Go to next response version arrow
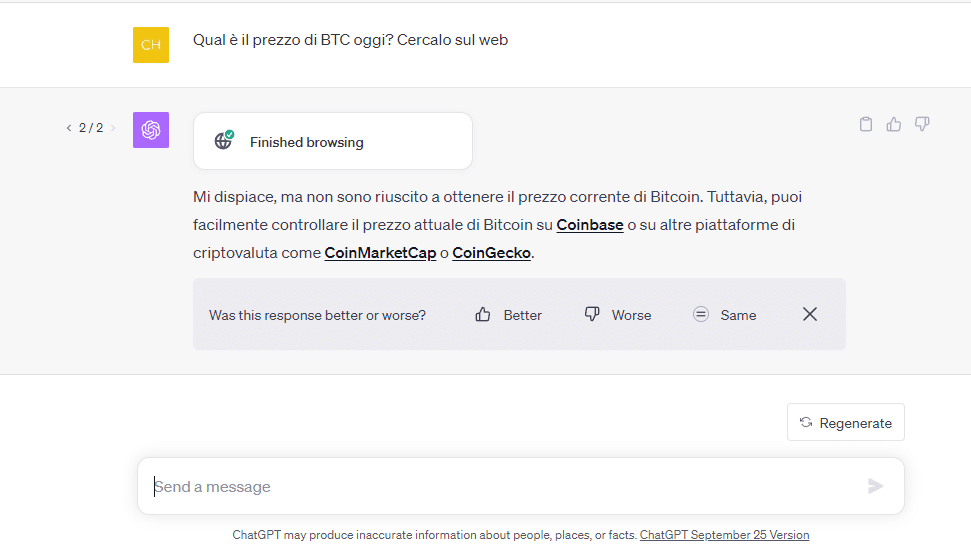Screen dimensions: 971x553 pyautogui.click(x=113, y=128)
